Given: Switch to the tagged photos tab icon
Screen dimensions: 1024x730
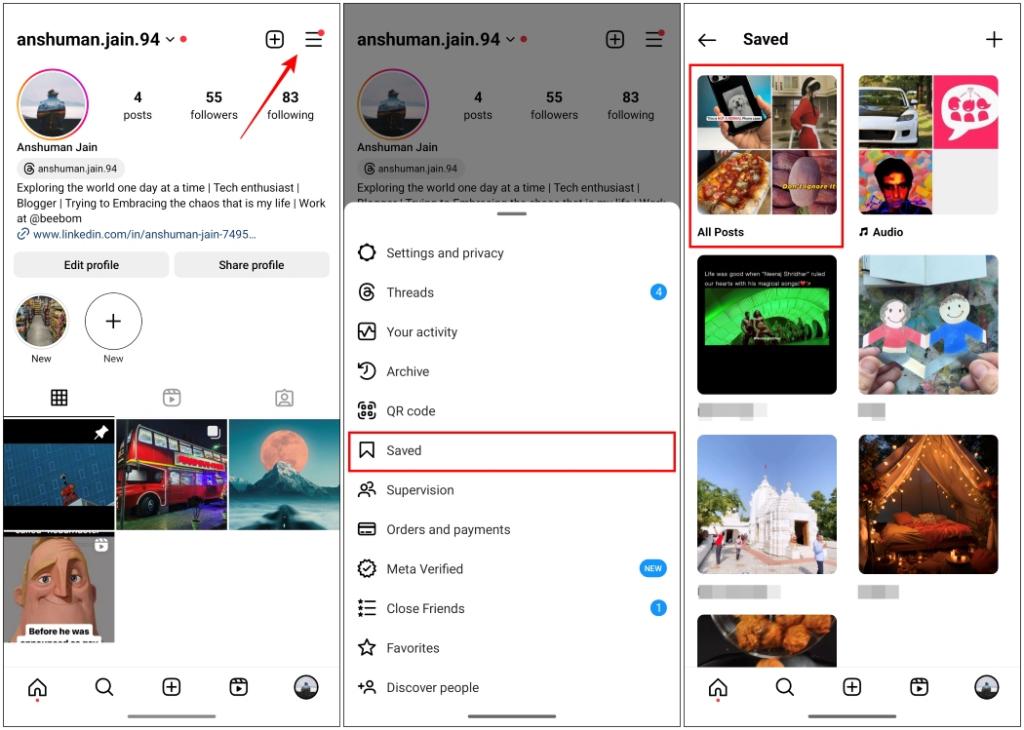Looking at the screenshot, I should [x=283, y=397].
